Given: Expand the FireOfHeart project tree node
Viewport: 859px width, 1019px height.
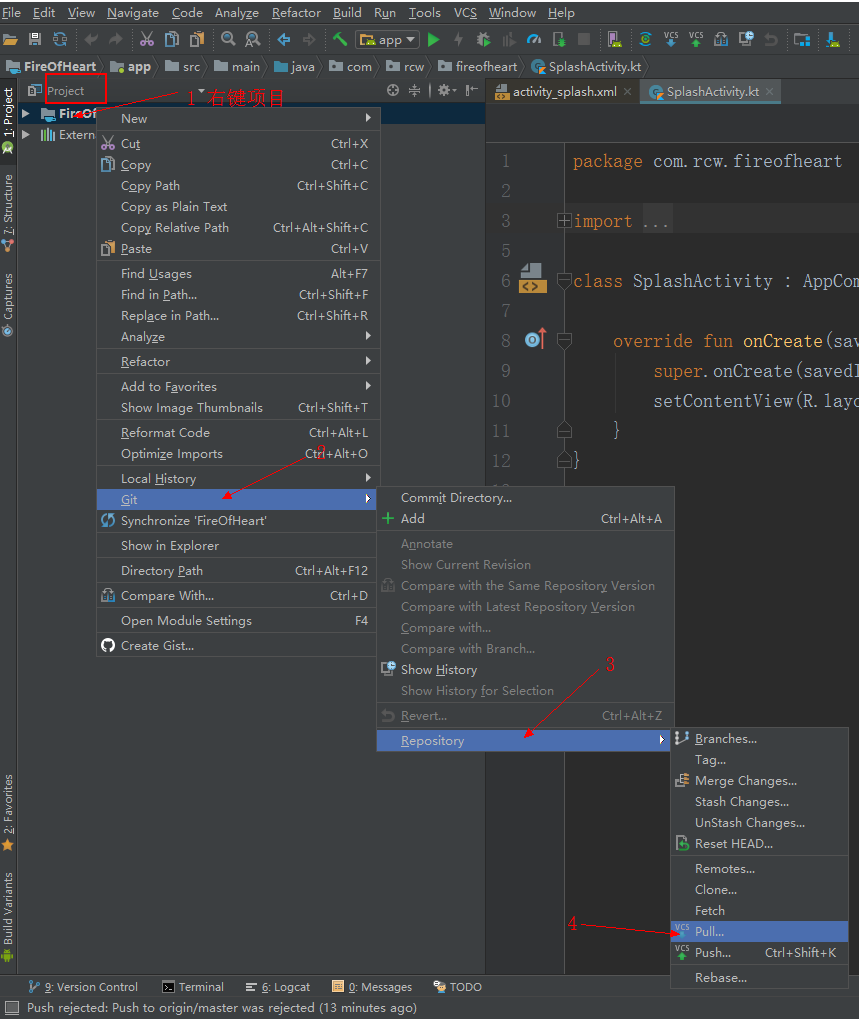Looking at the screenshot, I should pyautogui.click(x=25, y=114).
